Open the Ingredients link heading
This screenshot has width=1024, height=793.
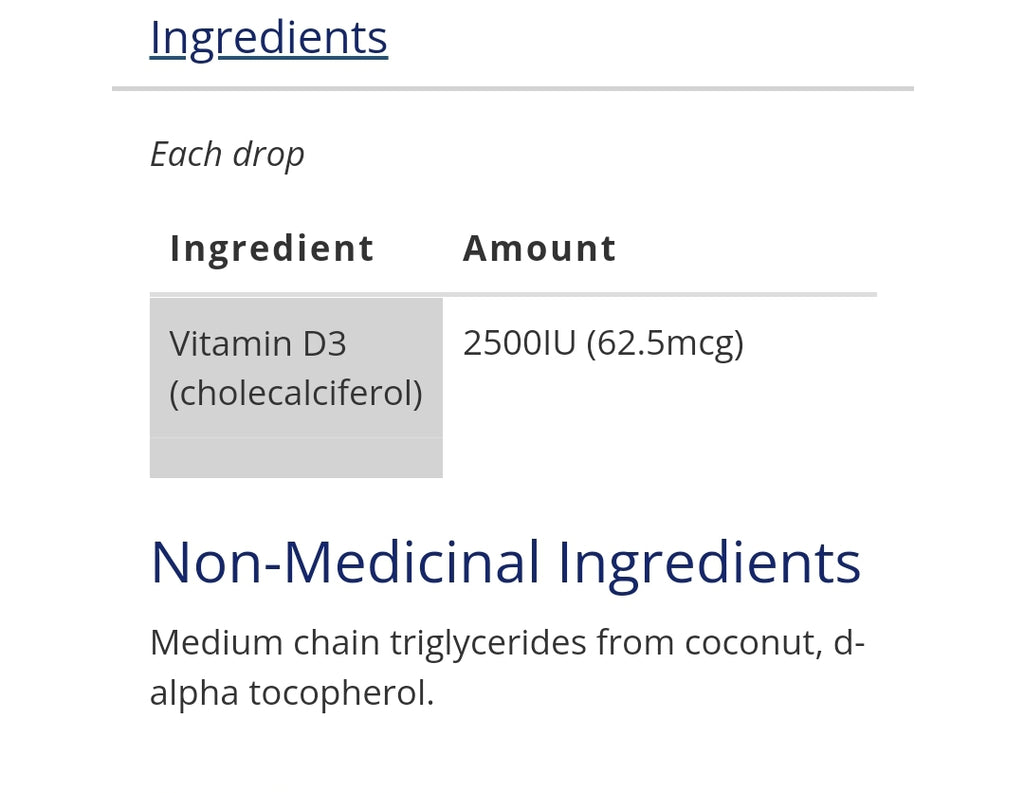(268, 39)
